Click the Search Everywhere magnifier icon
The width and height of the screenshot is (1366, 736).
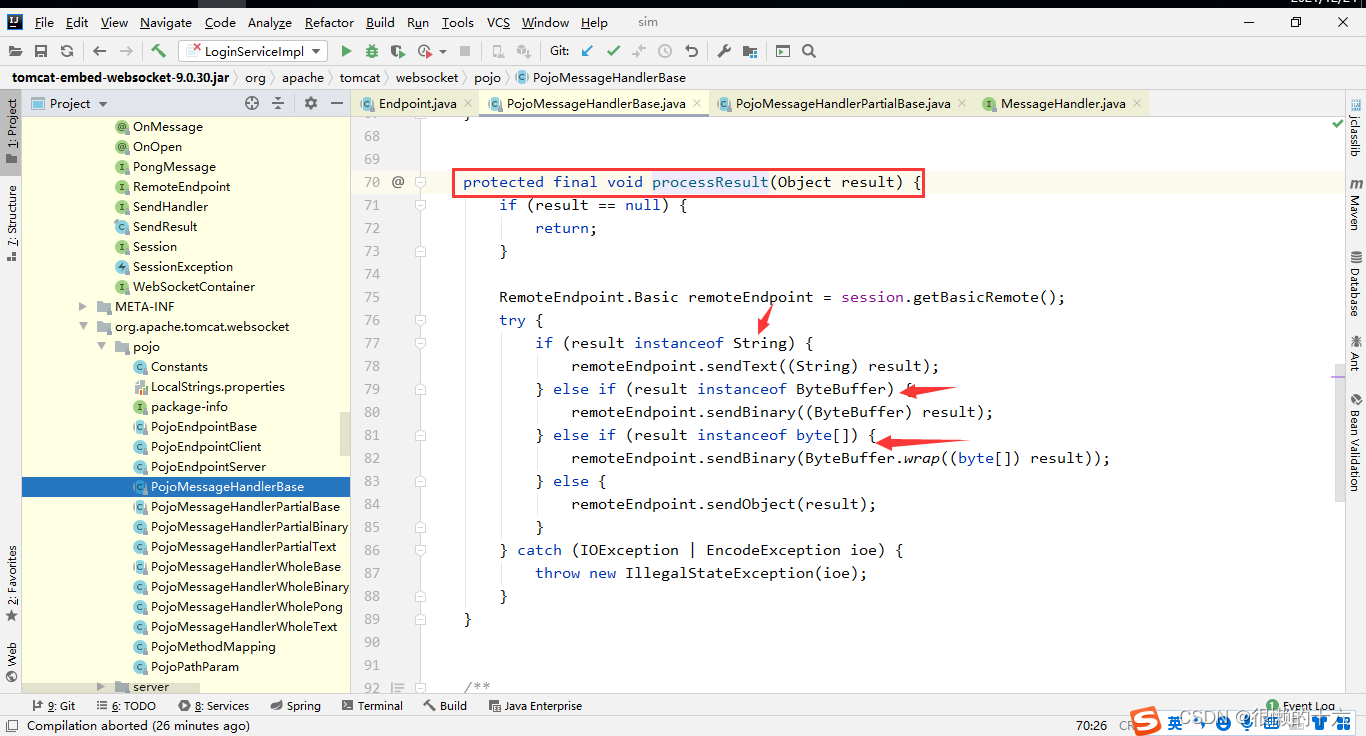coord(809,51)
